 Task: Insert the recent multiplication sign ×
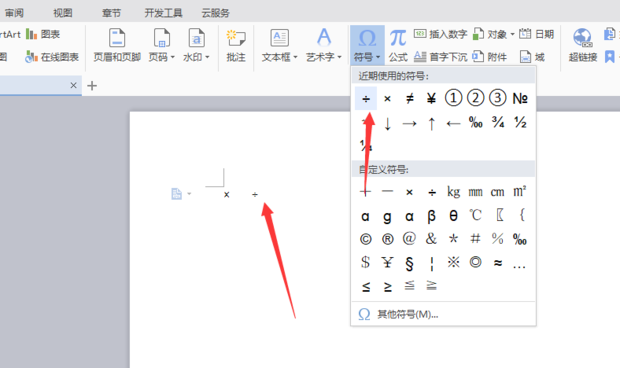[388, 98]
